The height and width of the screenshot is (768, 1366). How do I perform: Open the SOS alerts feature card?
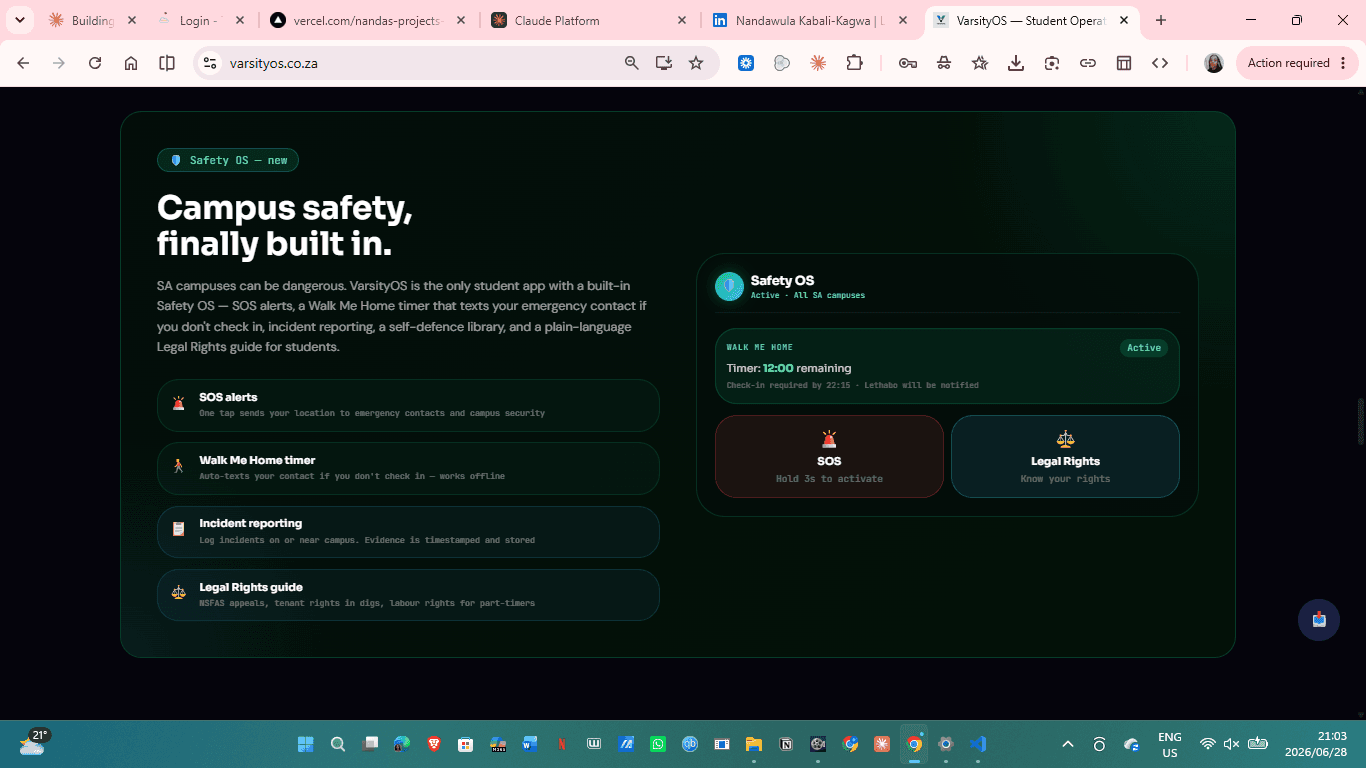point(408,405)
